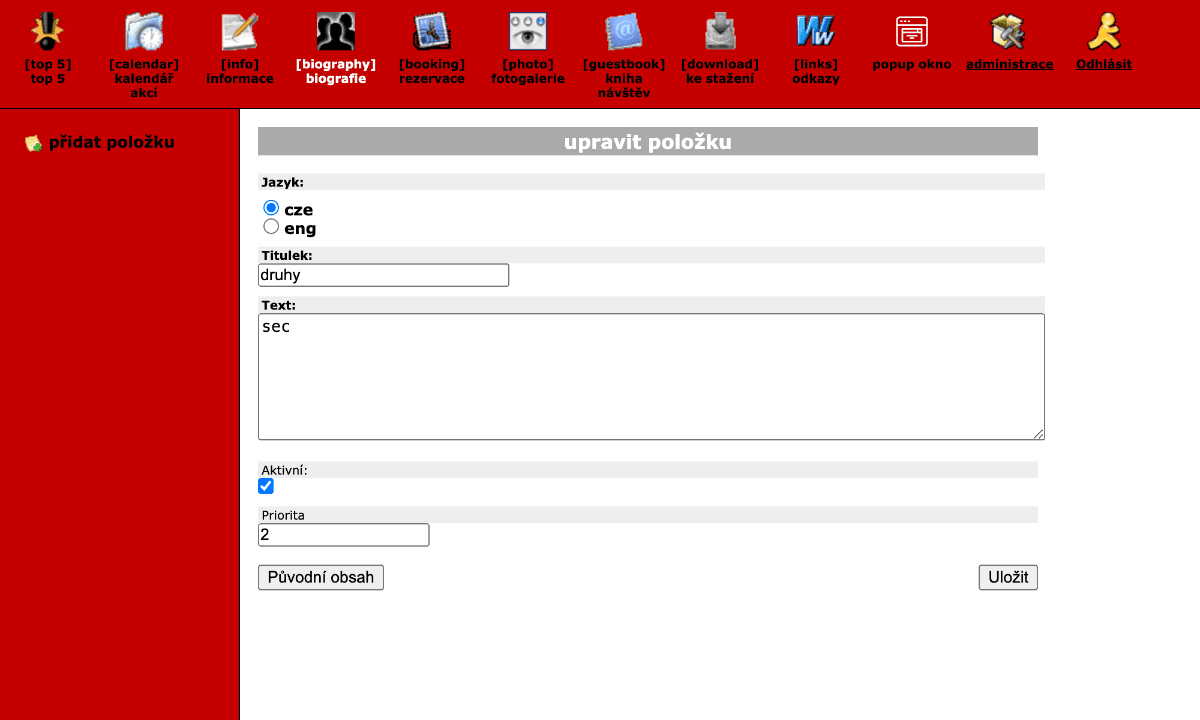Open [download] ke stažení link
This screenshot has height=720, width=1200.
tap(720, 71)
